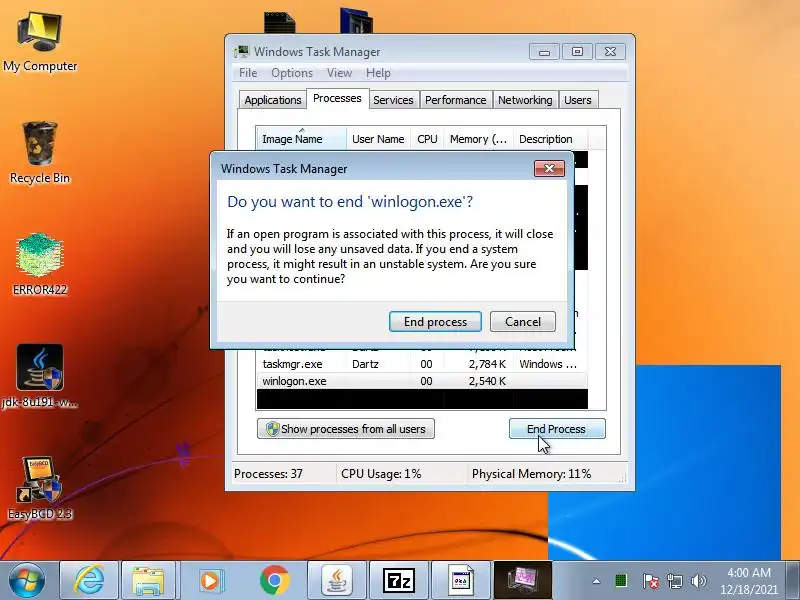Click the Show desktop strip

[x=793, y=581]
